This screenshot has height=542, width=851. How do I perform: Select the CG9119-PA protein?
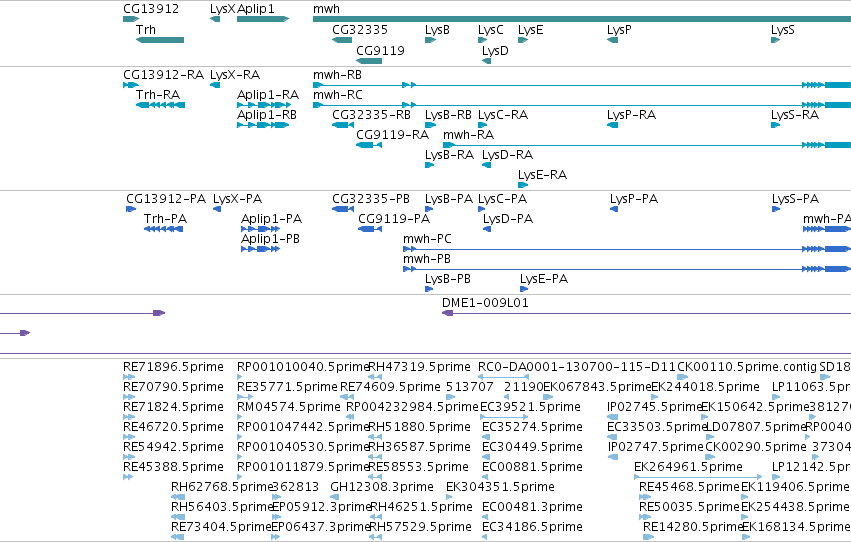[x=370, y=229]
